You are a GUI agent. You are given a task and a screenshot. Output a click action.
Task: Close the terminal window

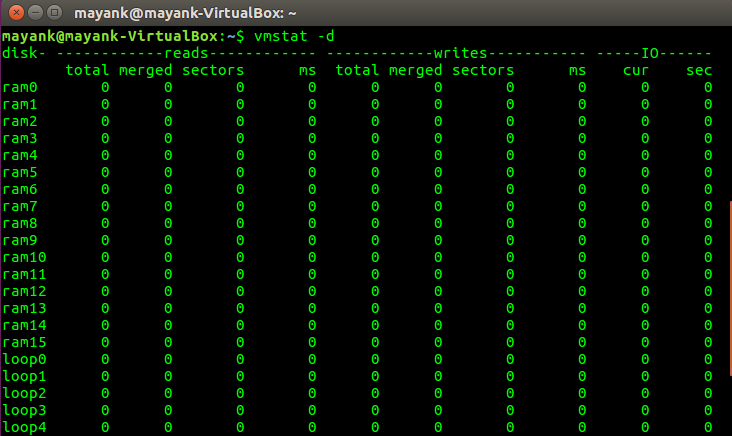click(x=16, y=13)
